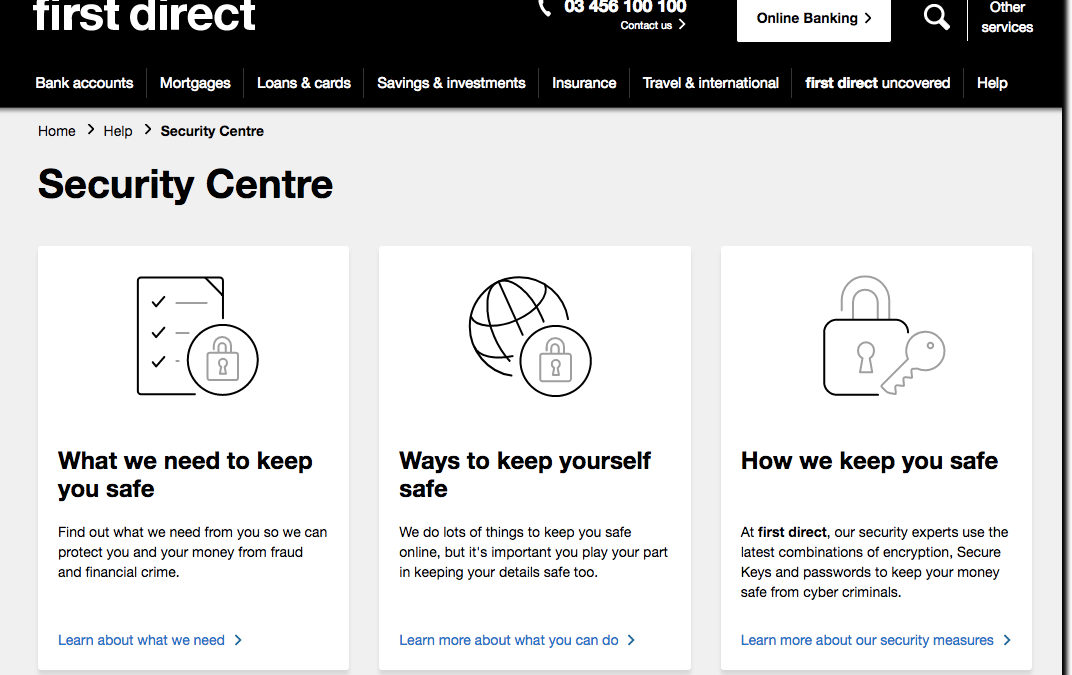1072x675 pixels.
Task: Click heading How we keep you safe
Action: (869, 461)
